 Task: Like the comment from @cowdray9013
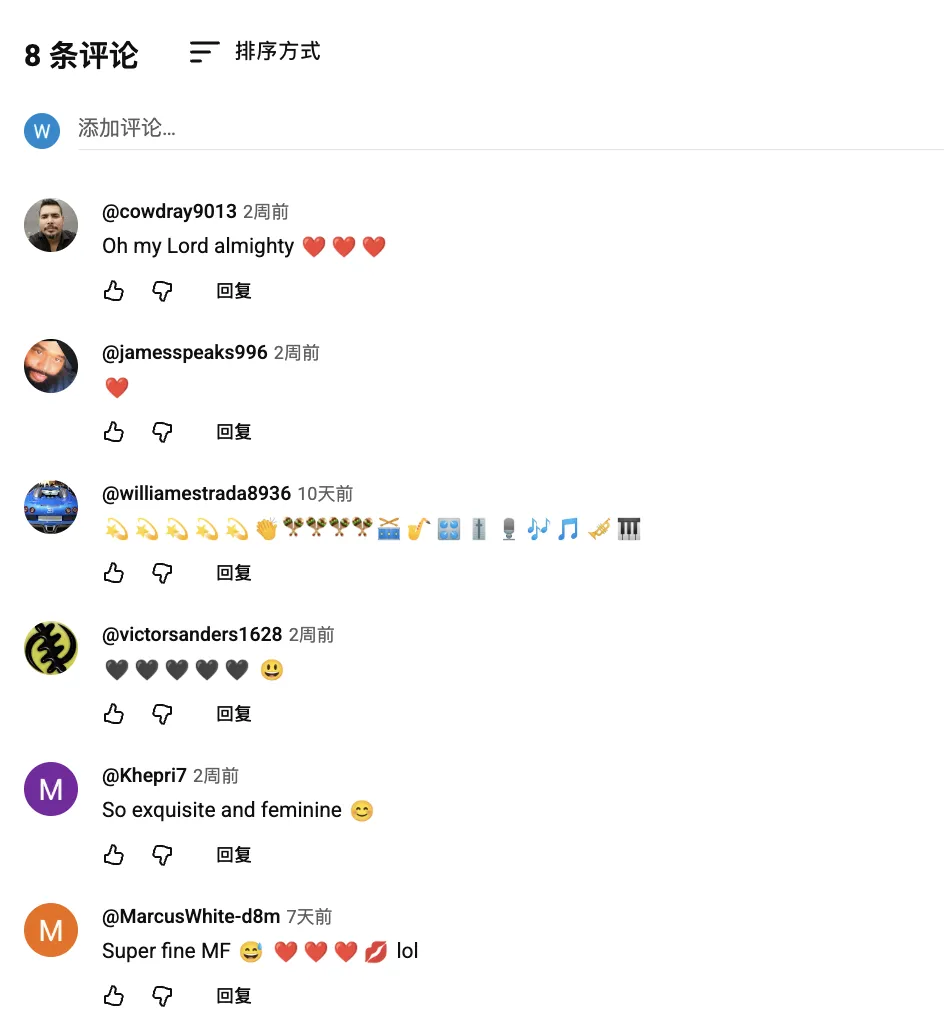114,291
